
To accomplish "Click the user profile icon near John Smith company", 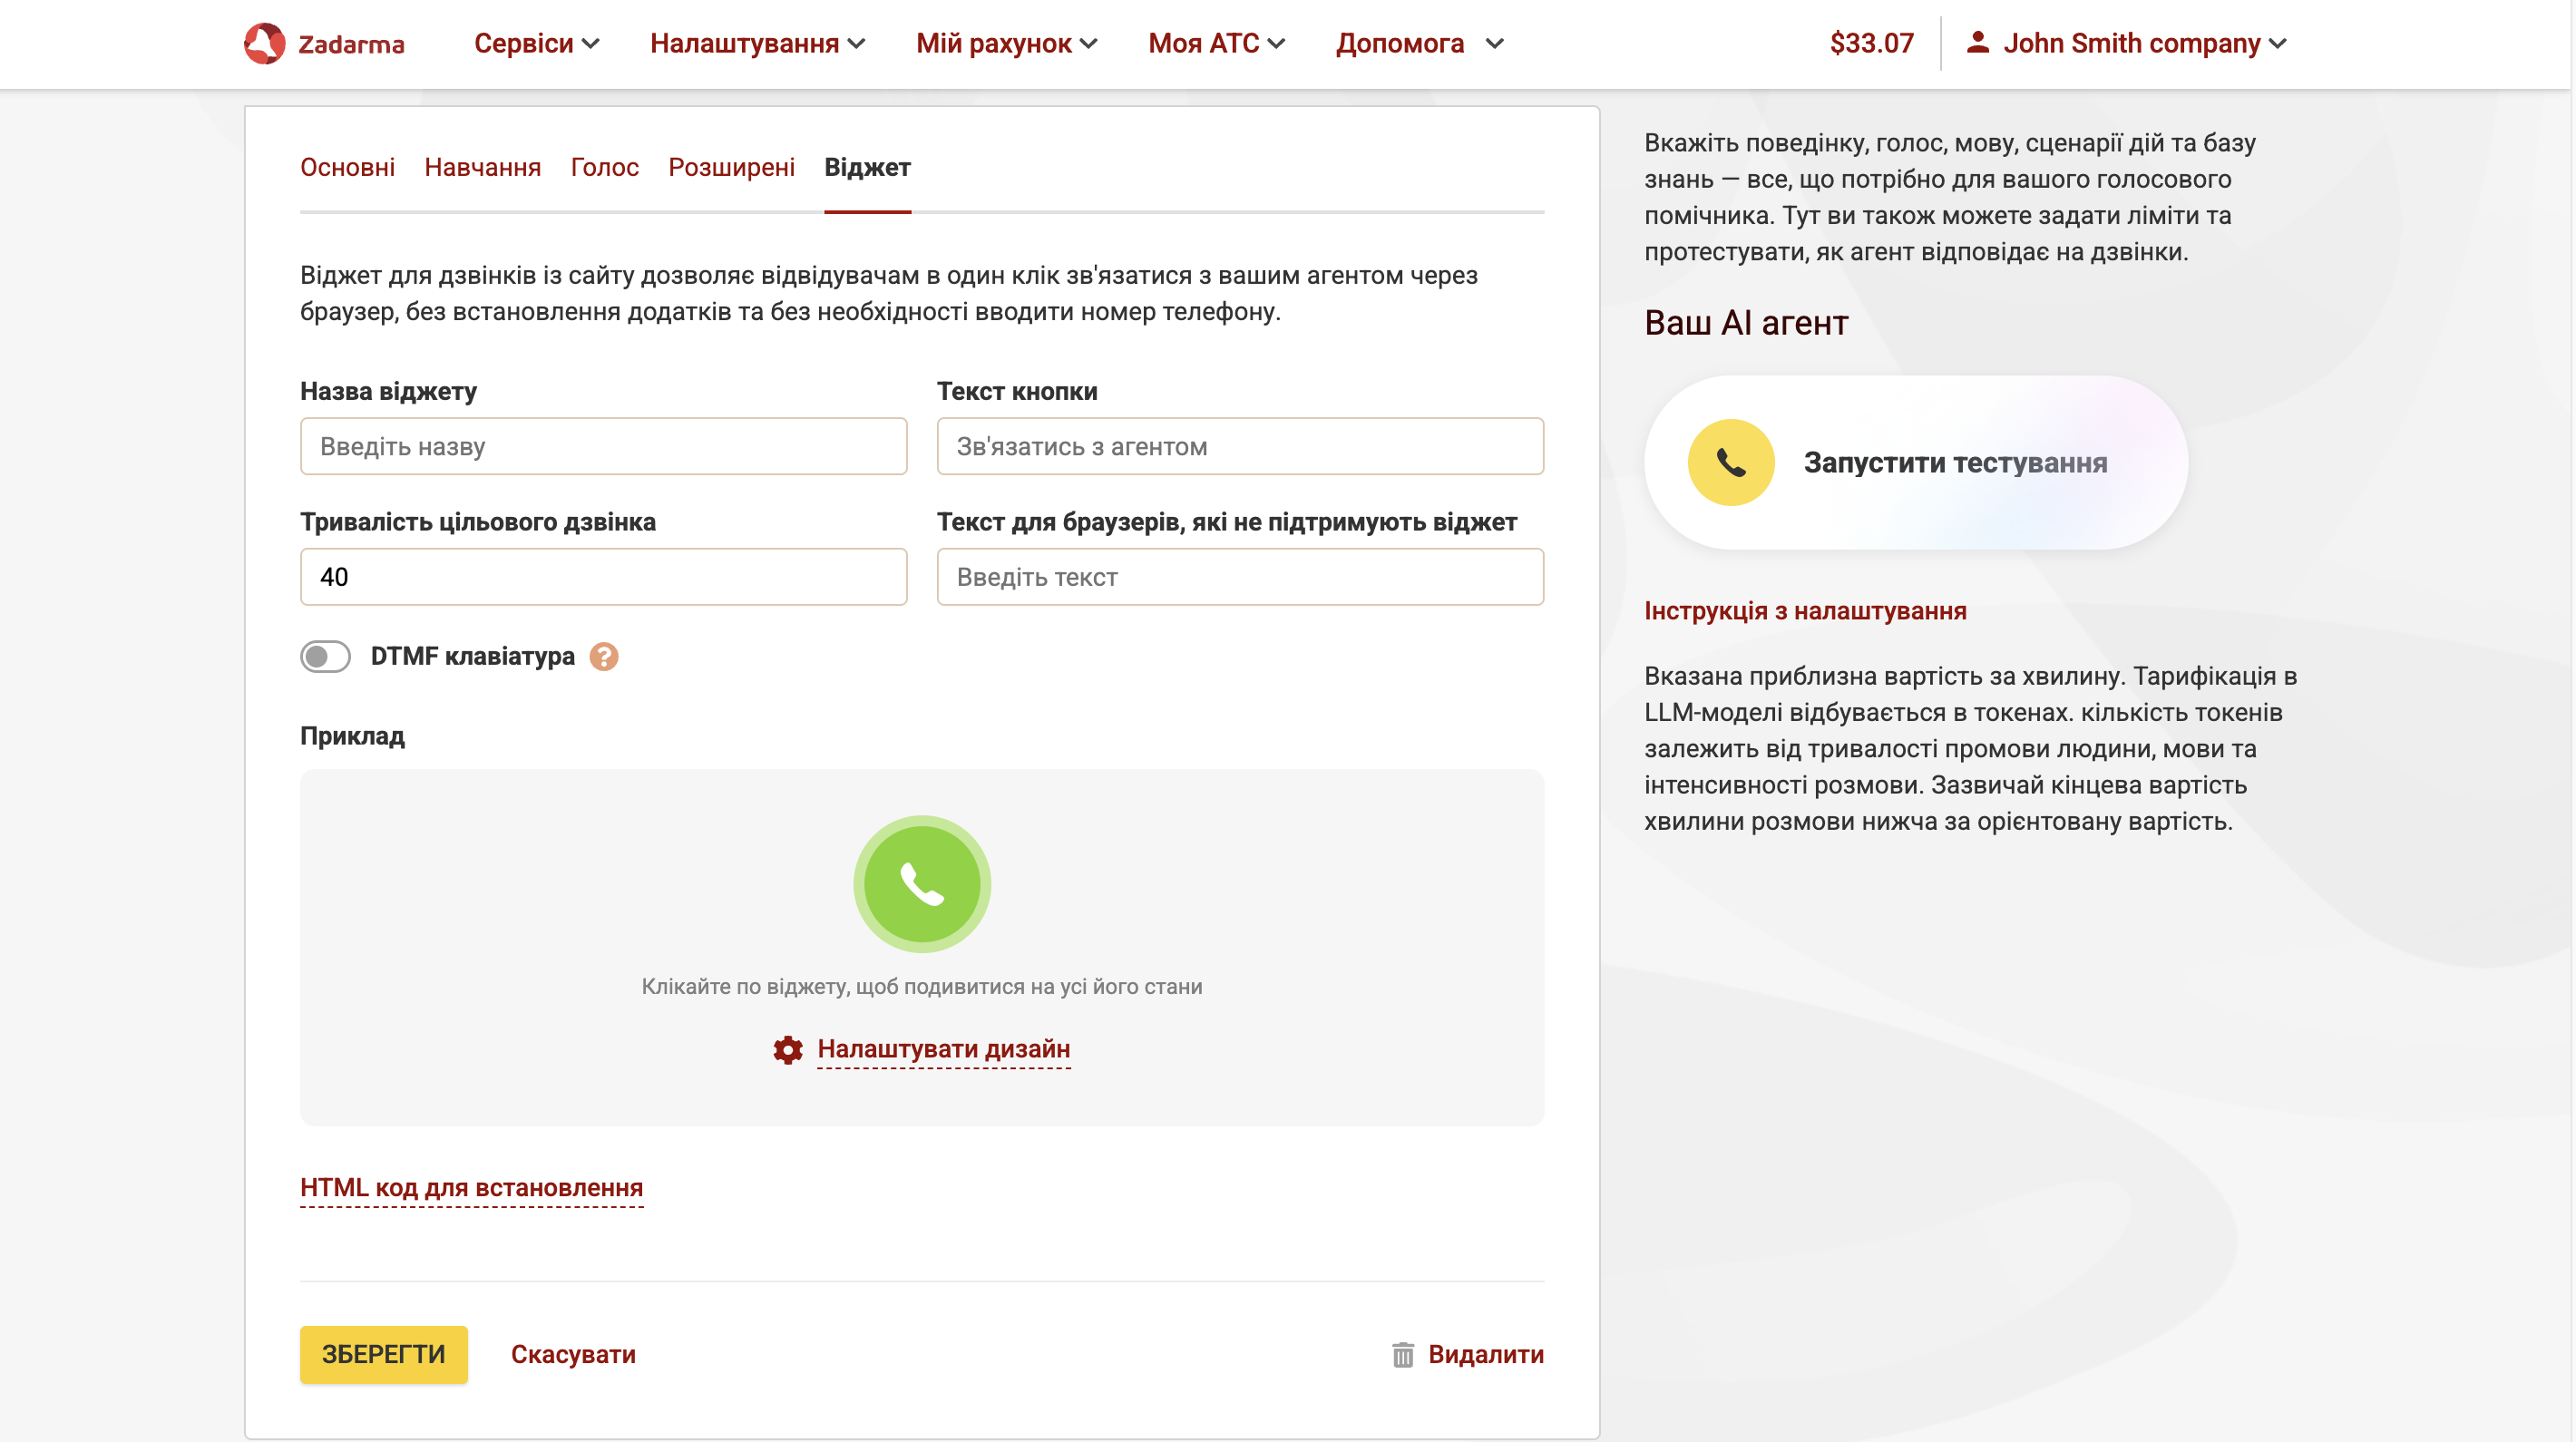I will [x=1977, y=42].
